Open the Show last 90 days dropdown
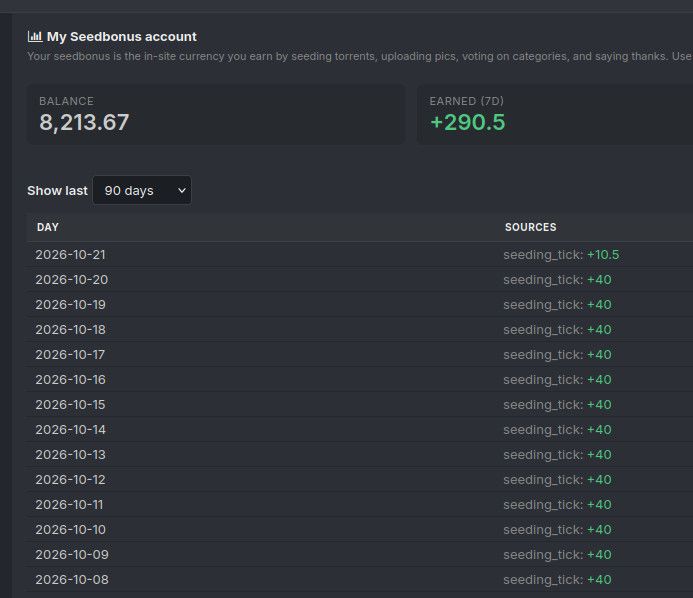The height and width of the screenshot is (598, 693). coord(142,190)
